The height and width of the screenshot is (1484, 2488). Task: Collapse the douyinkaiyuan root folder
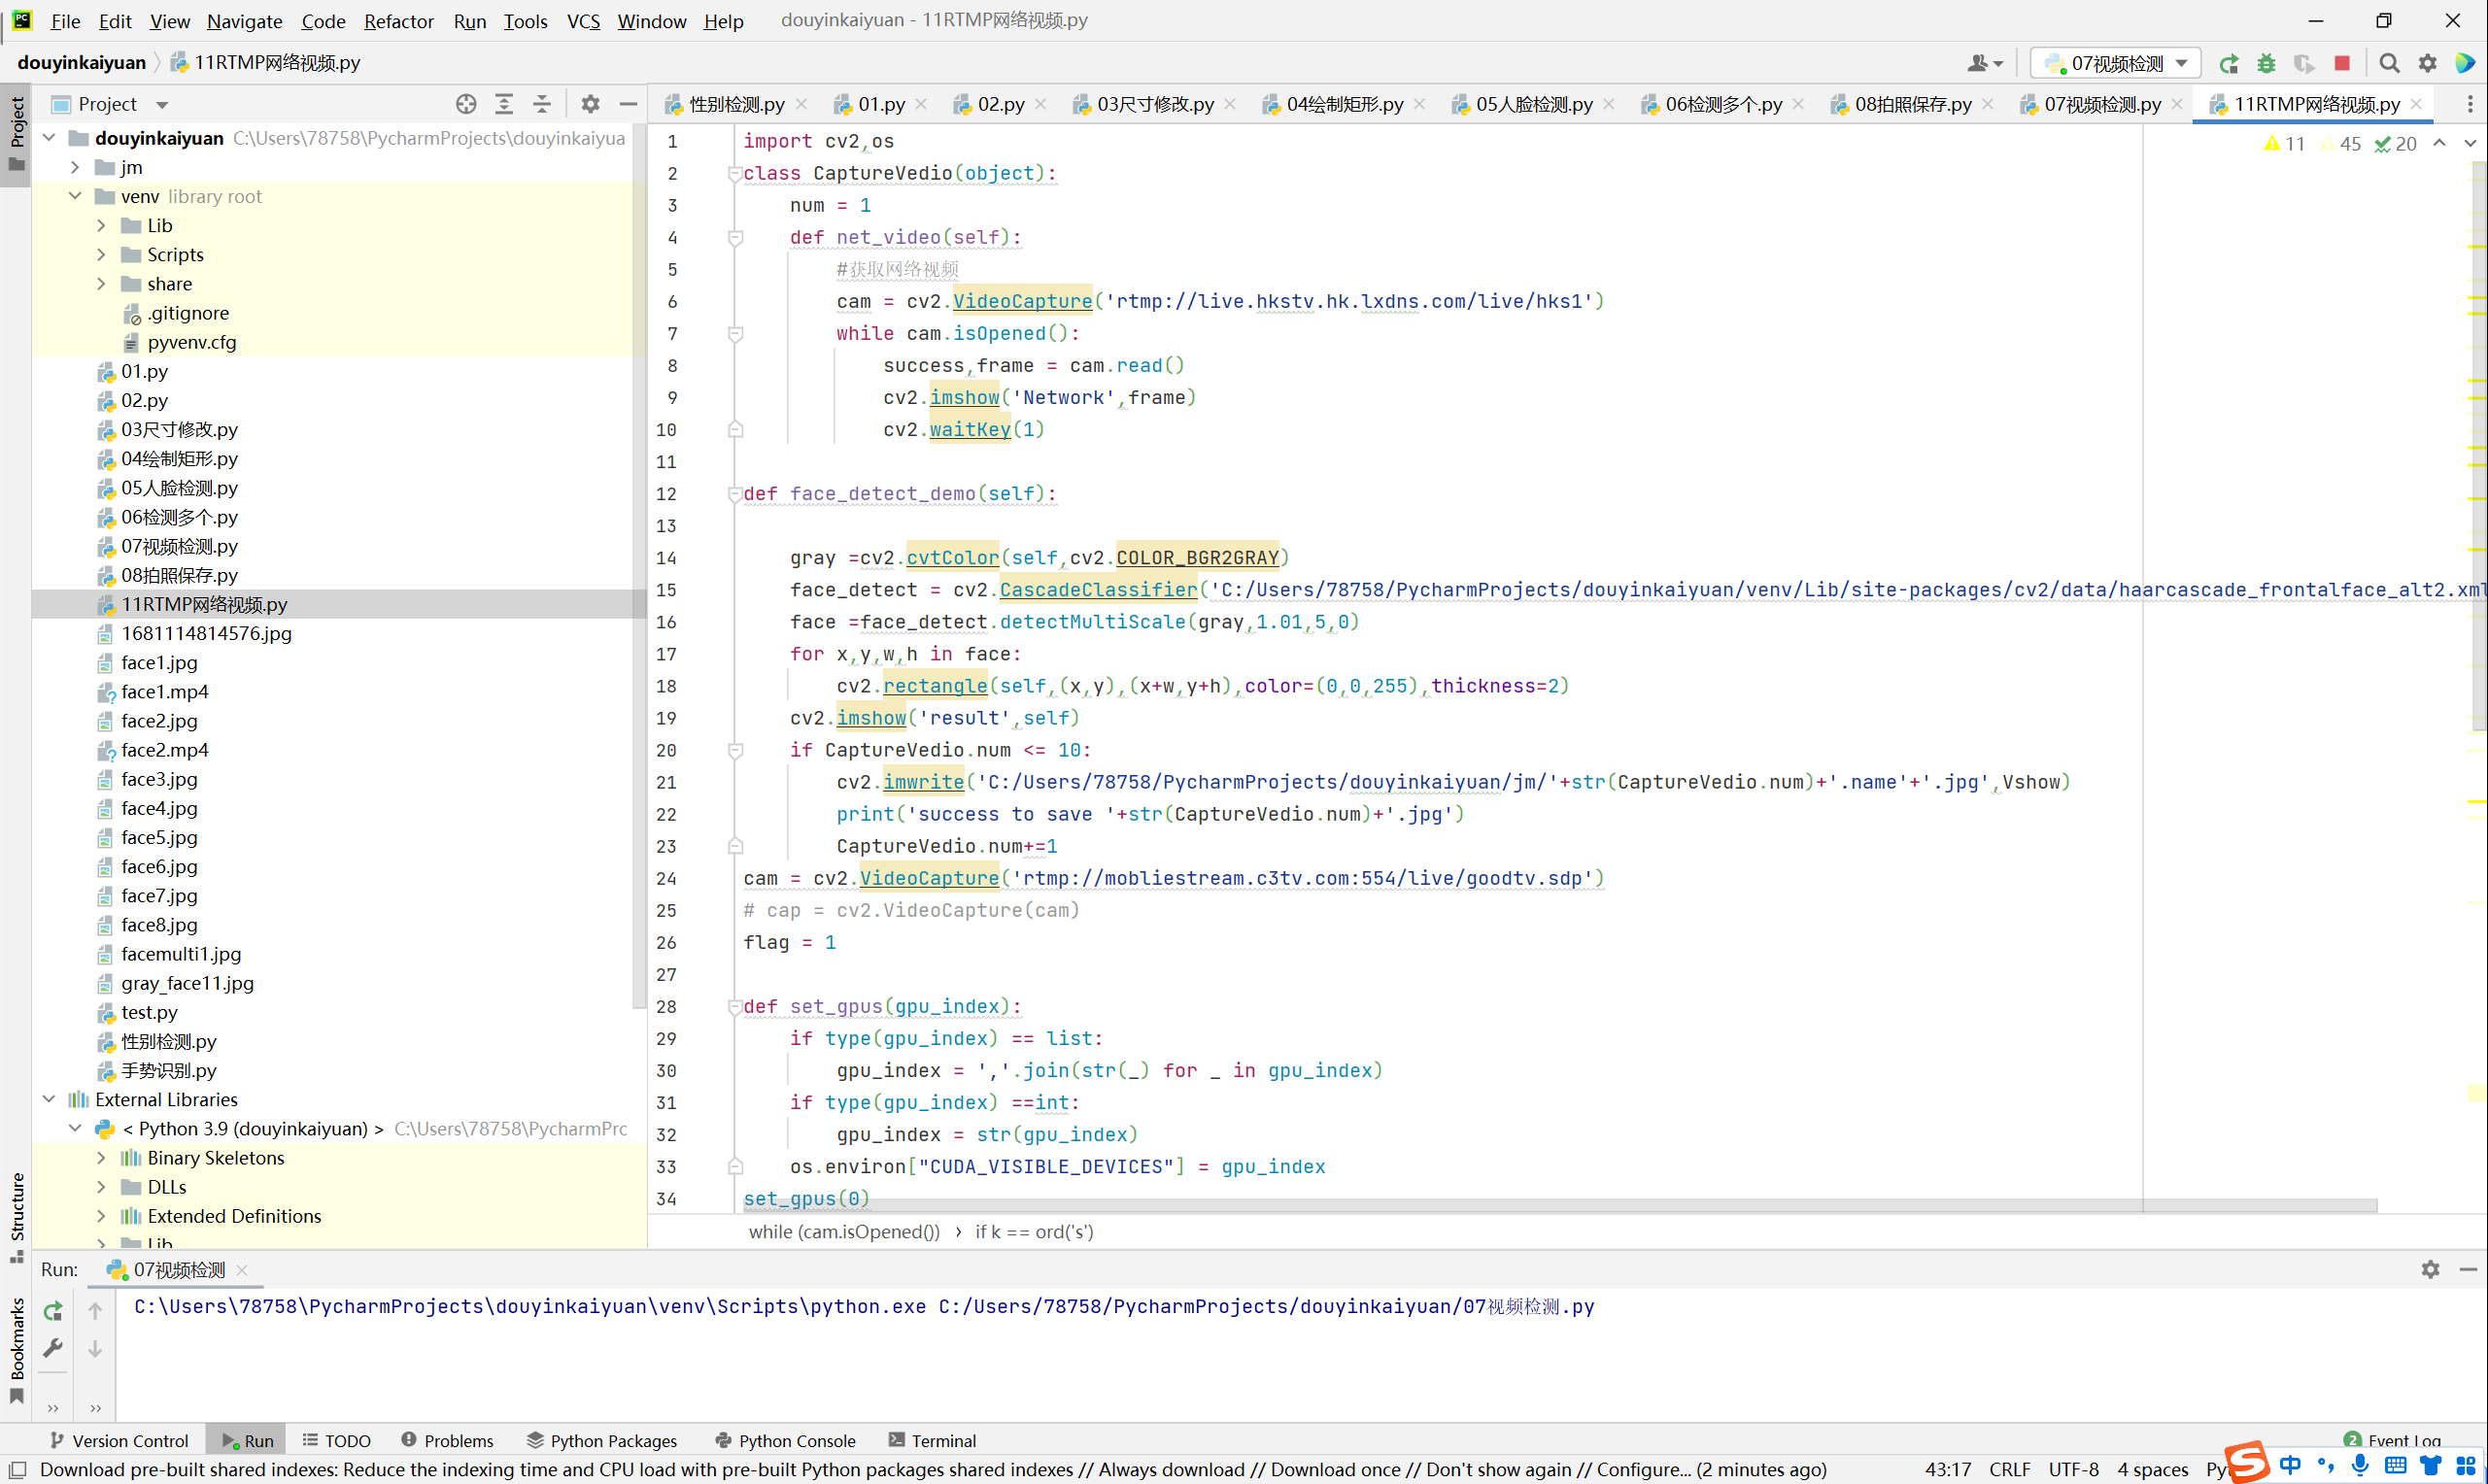[x=49, y=138]
